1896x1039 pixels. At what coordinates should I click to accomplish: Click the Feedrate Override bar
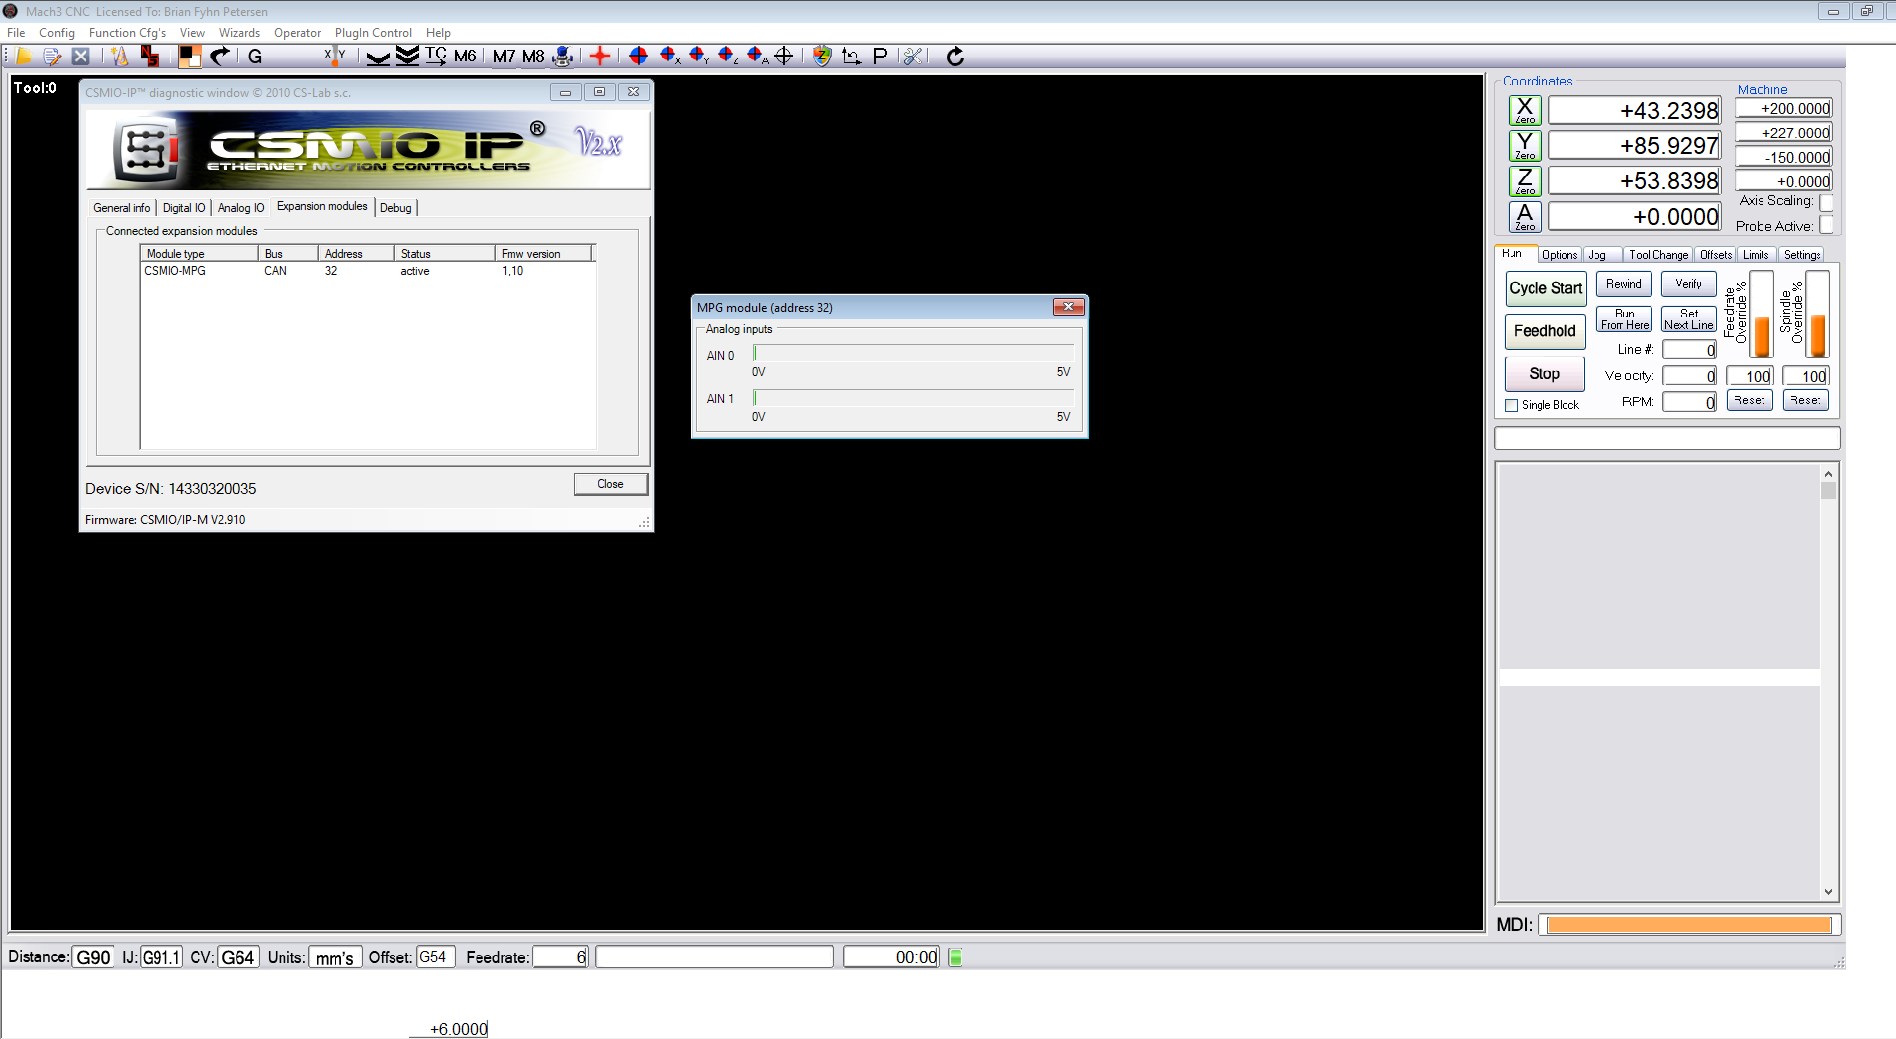pyautogui.click(x=1761, y=315)
